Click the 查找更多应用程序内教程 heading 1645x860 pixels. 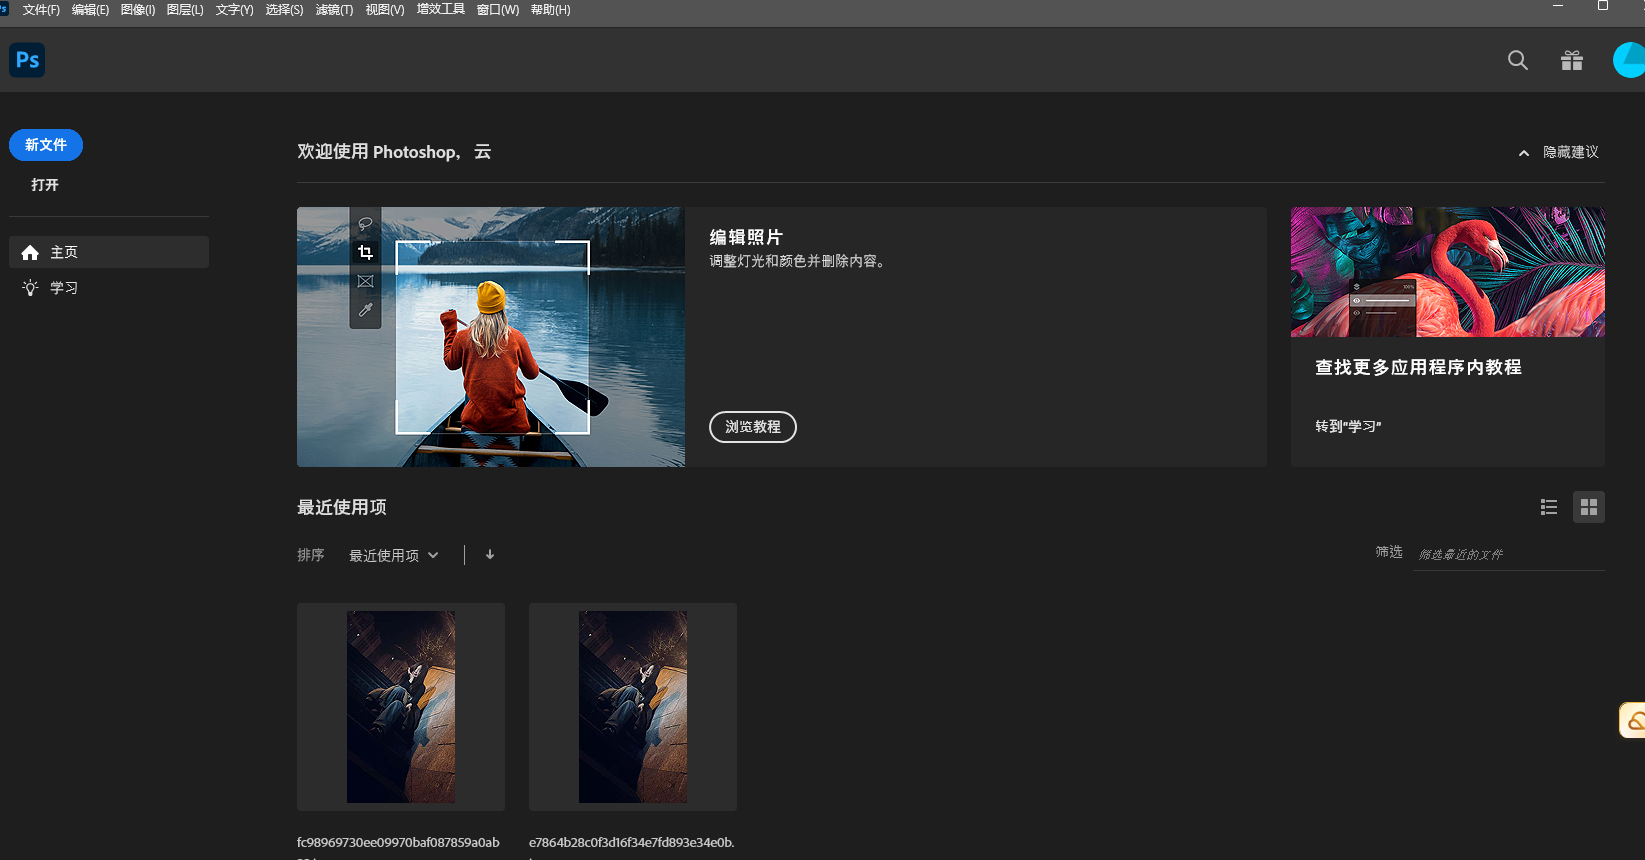coord(1418,367)
